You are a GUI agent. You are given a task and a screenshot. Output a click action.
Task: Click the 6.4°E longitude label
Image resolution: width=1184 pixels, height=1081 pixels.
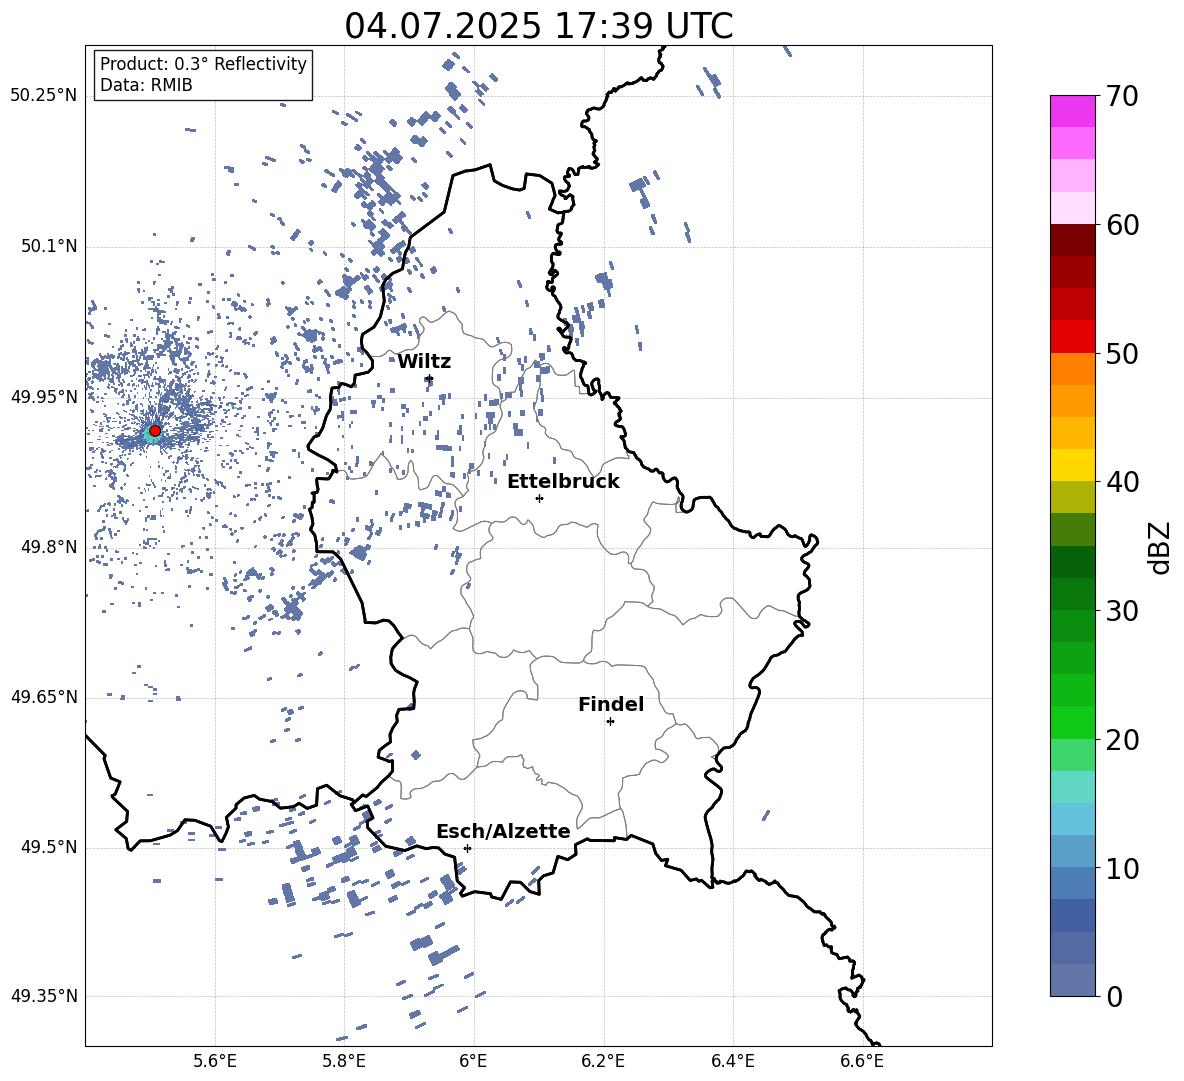pos(732,1061)
